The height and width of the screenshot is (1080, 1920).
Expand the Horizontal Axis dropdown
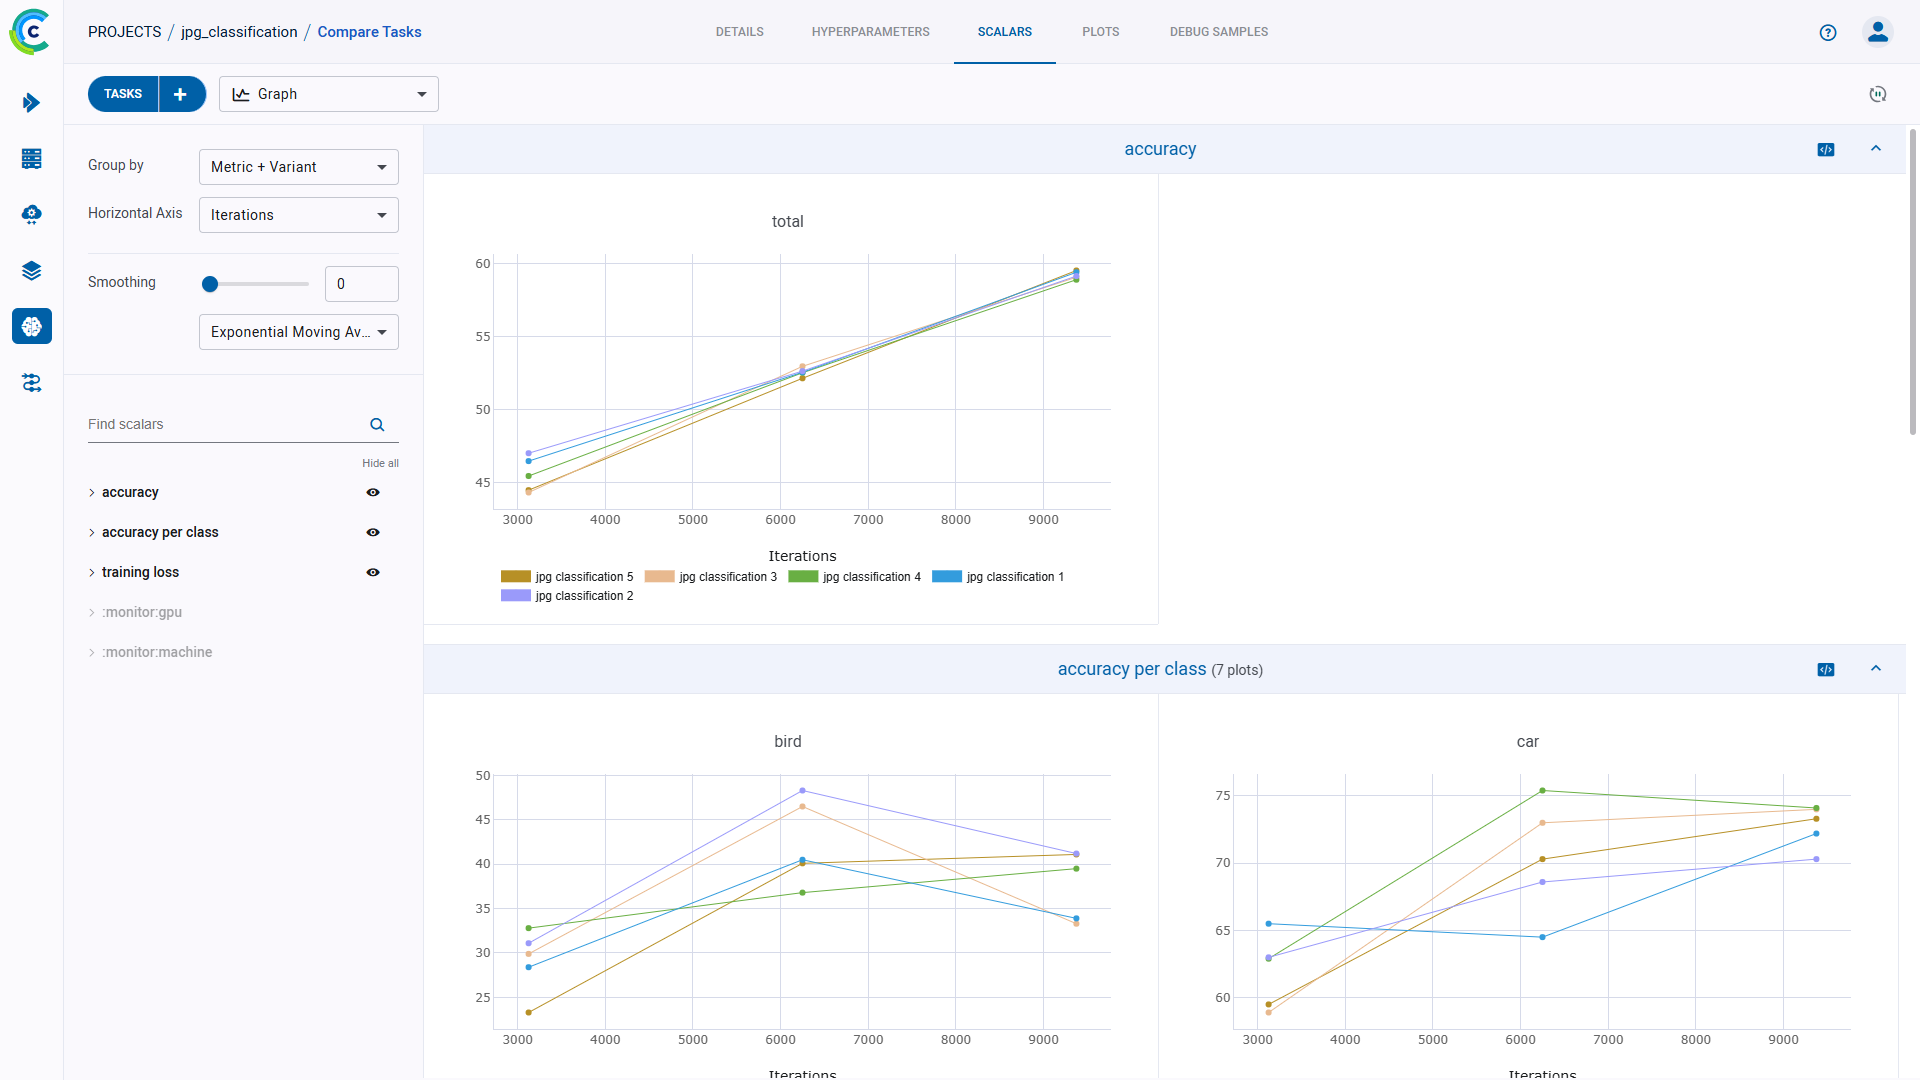click(x=380, y=215)
